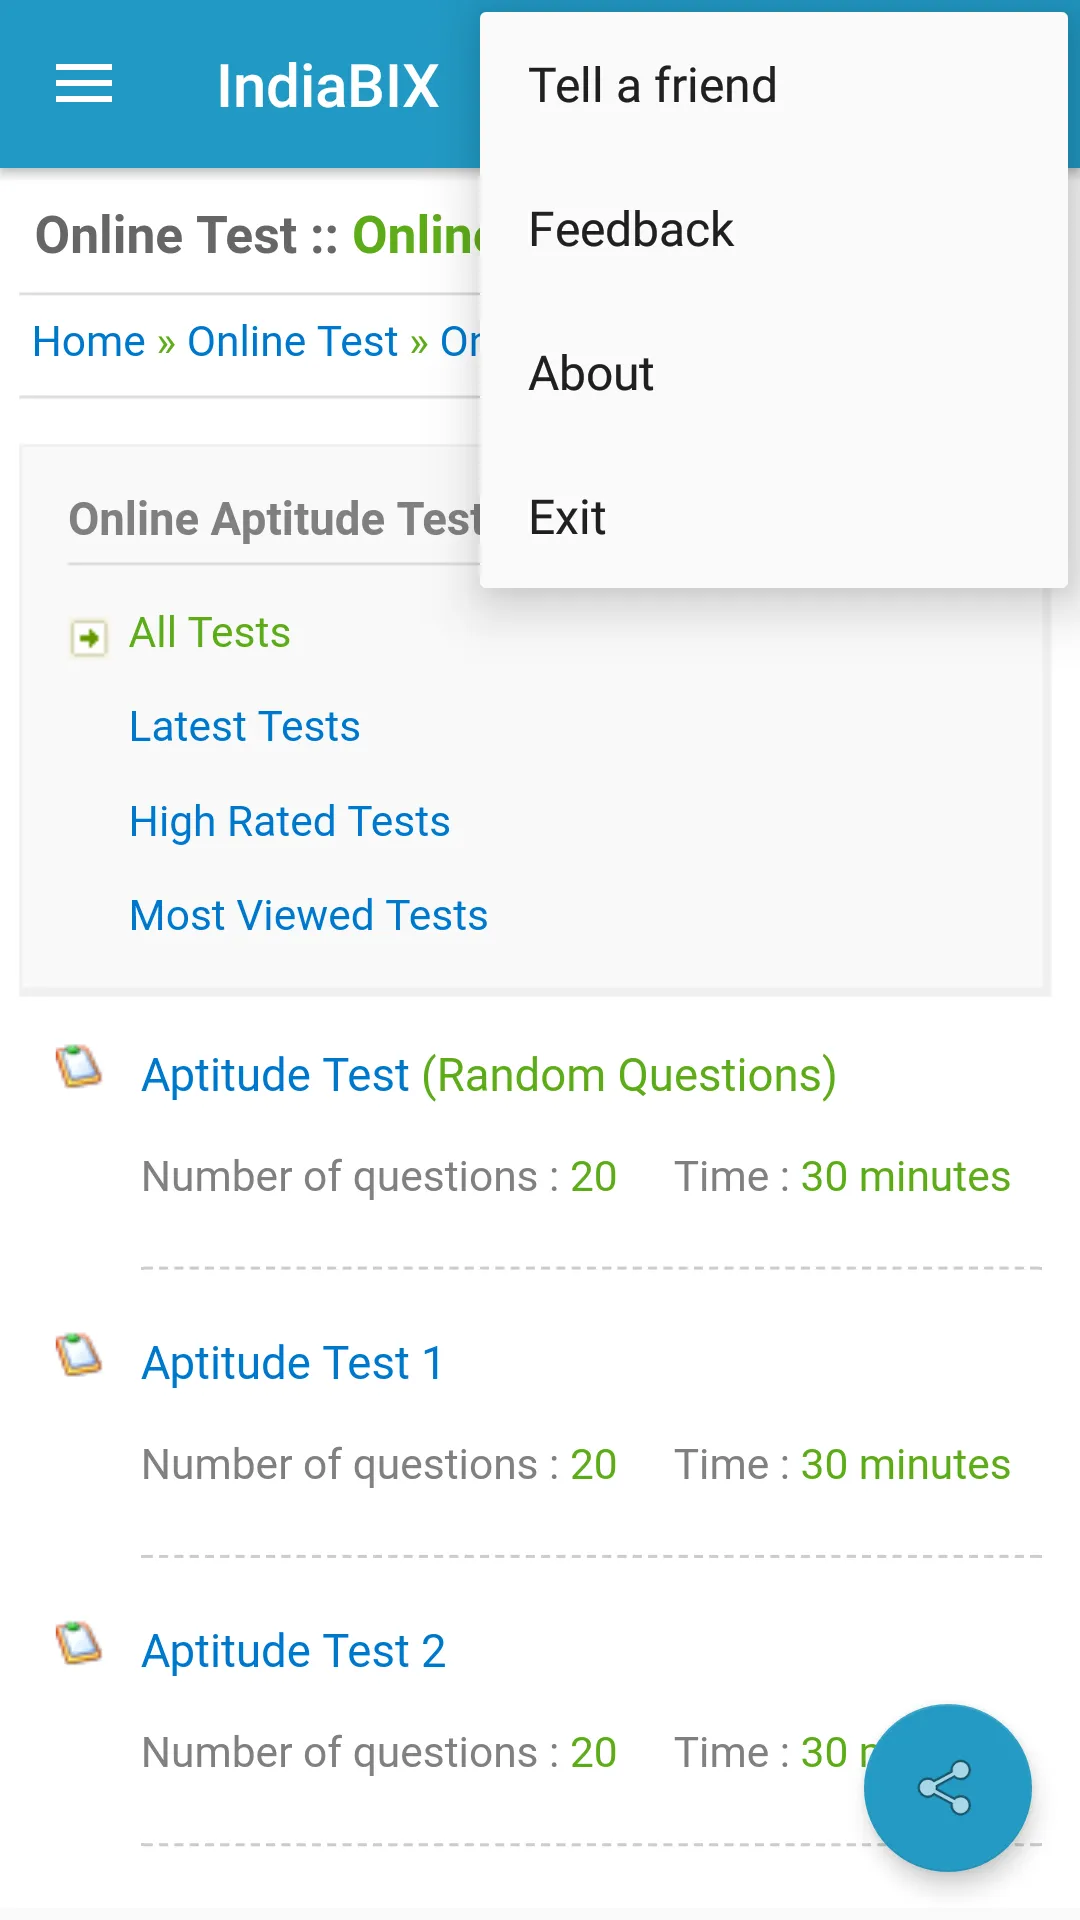Click the clipboard icon beside Aptitude Test 2
Viewport: 1080px width, 1920px height.
tap(79, 1643)
